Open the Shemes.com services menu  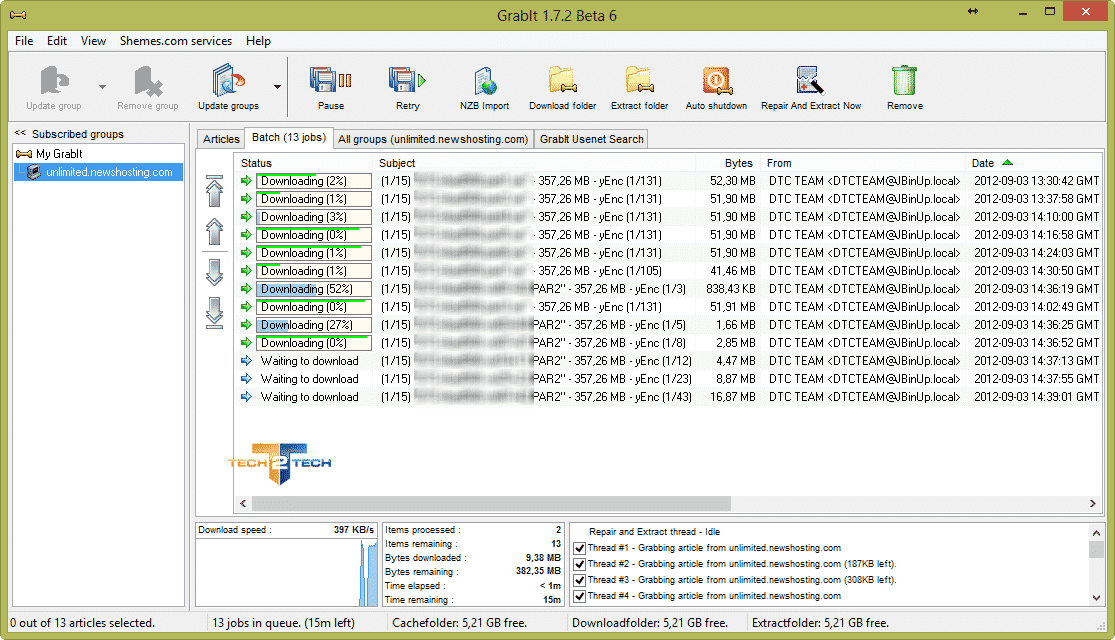175,41
